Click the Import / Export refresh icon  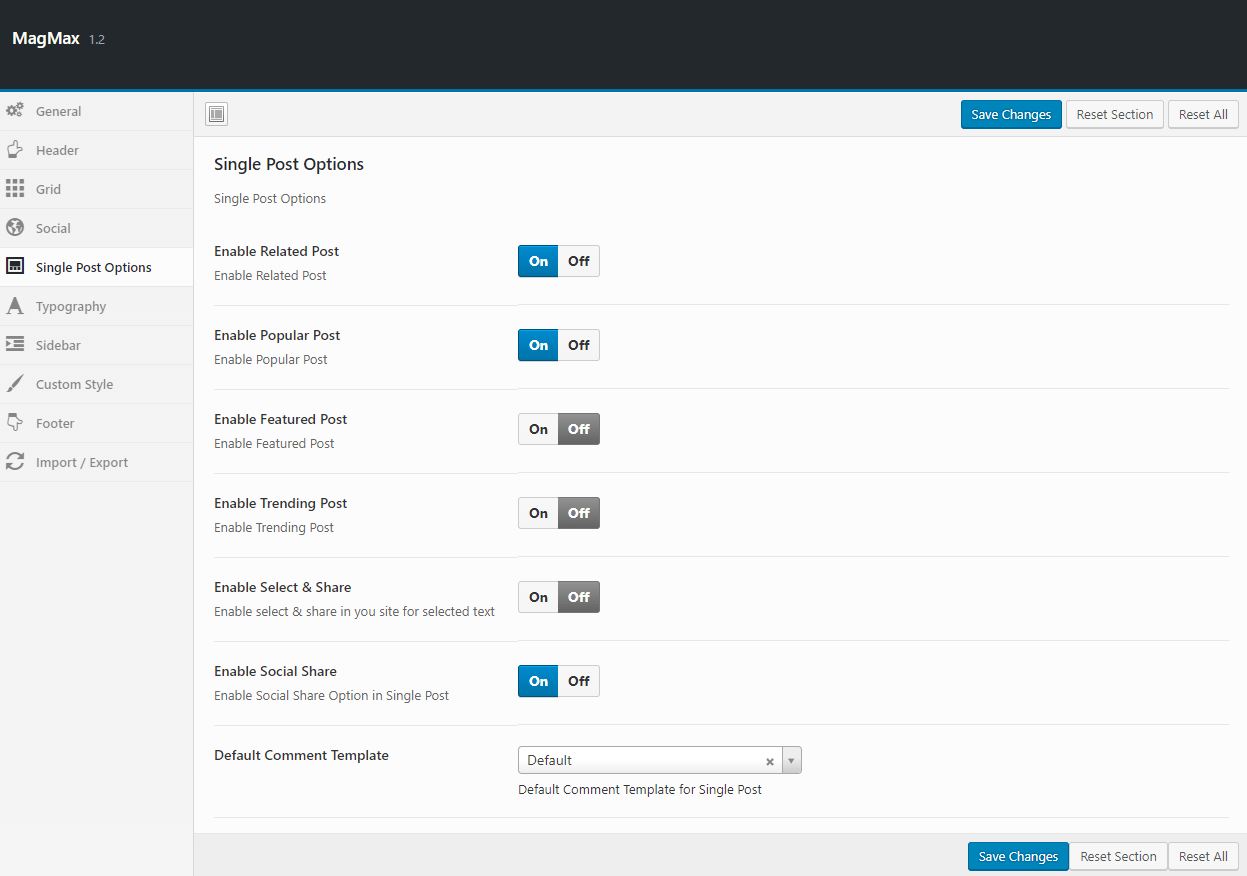tap(15, 462)
